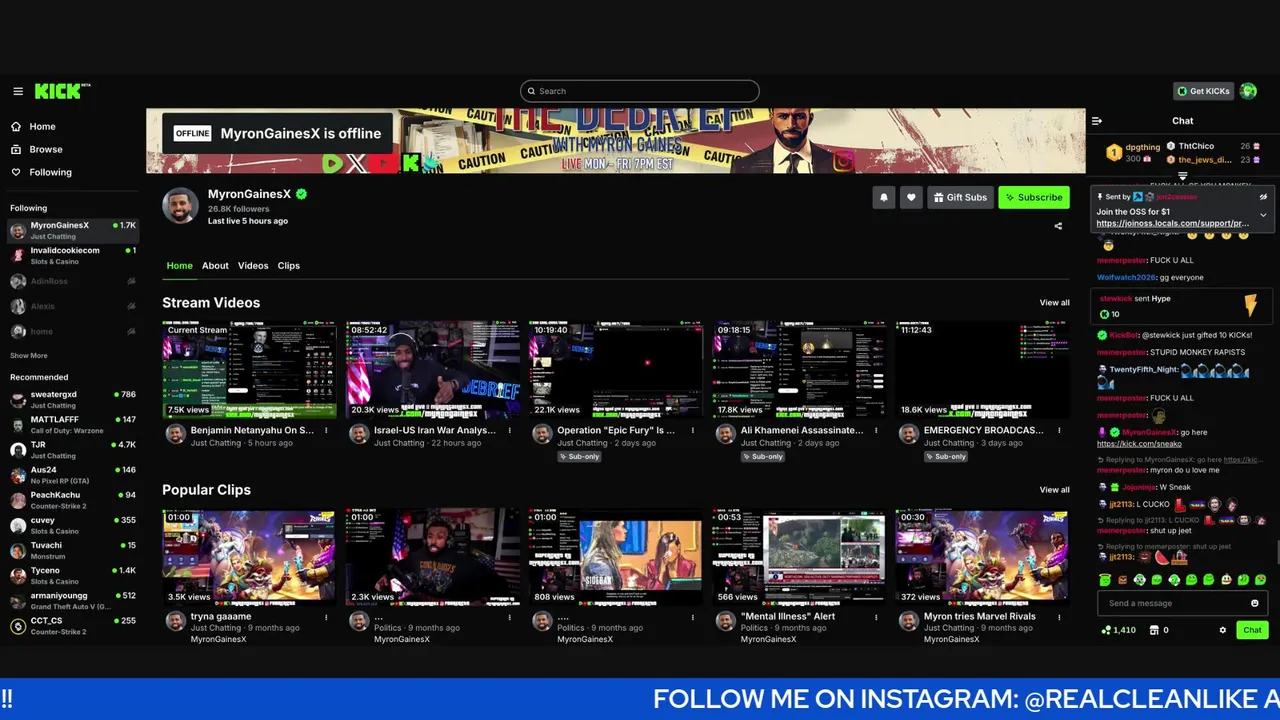Click the Get KICKs button

pyautogui.click(x=1203, y=91)
